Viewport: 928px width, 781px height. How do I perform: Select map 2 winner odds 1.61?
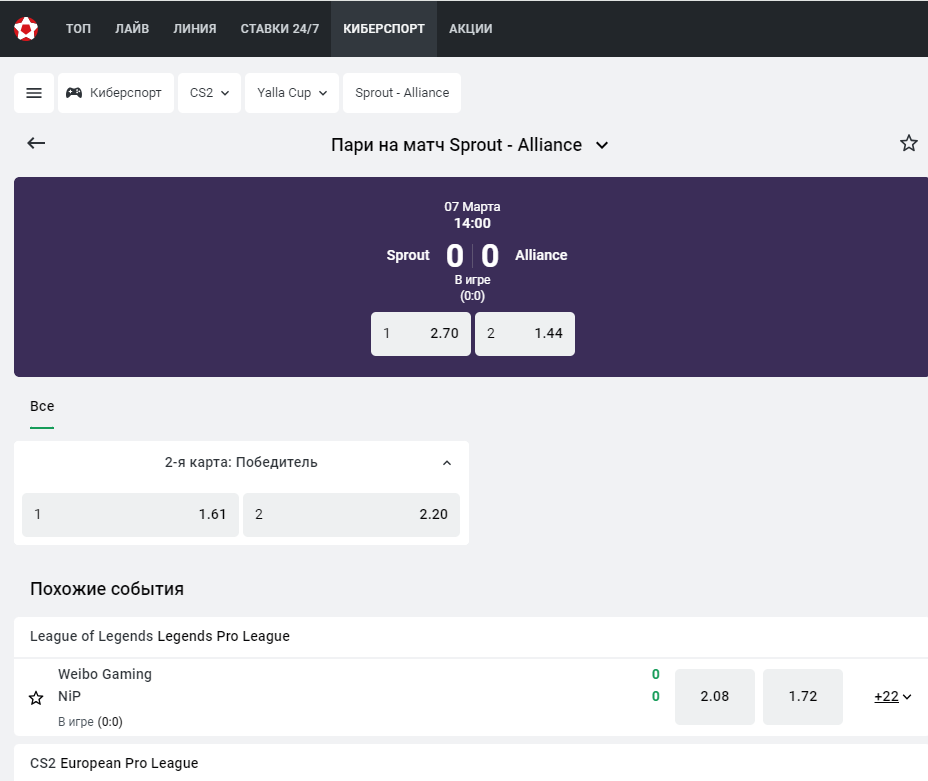tap(130, 515)
